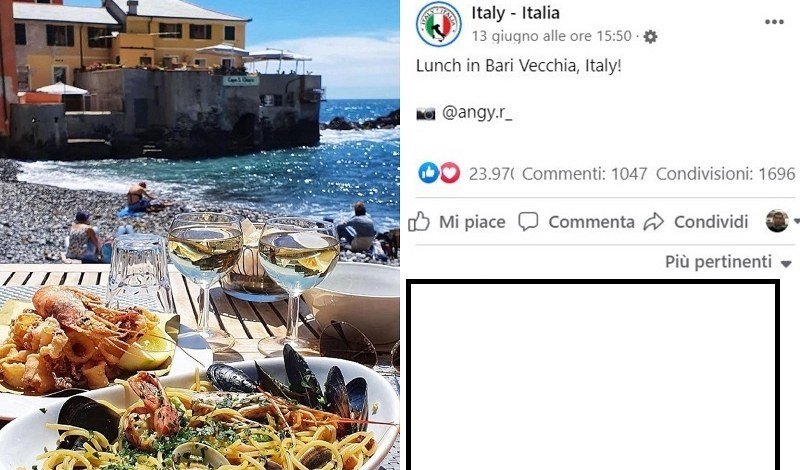View the red heart reaction icon
800x470 pixels.
tap(449, 174)
